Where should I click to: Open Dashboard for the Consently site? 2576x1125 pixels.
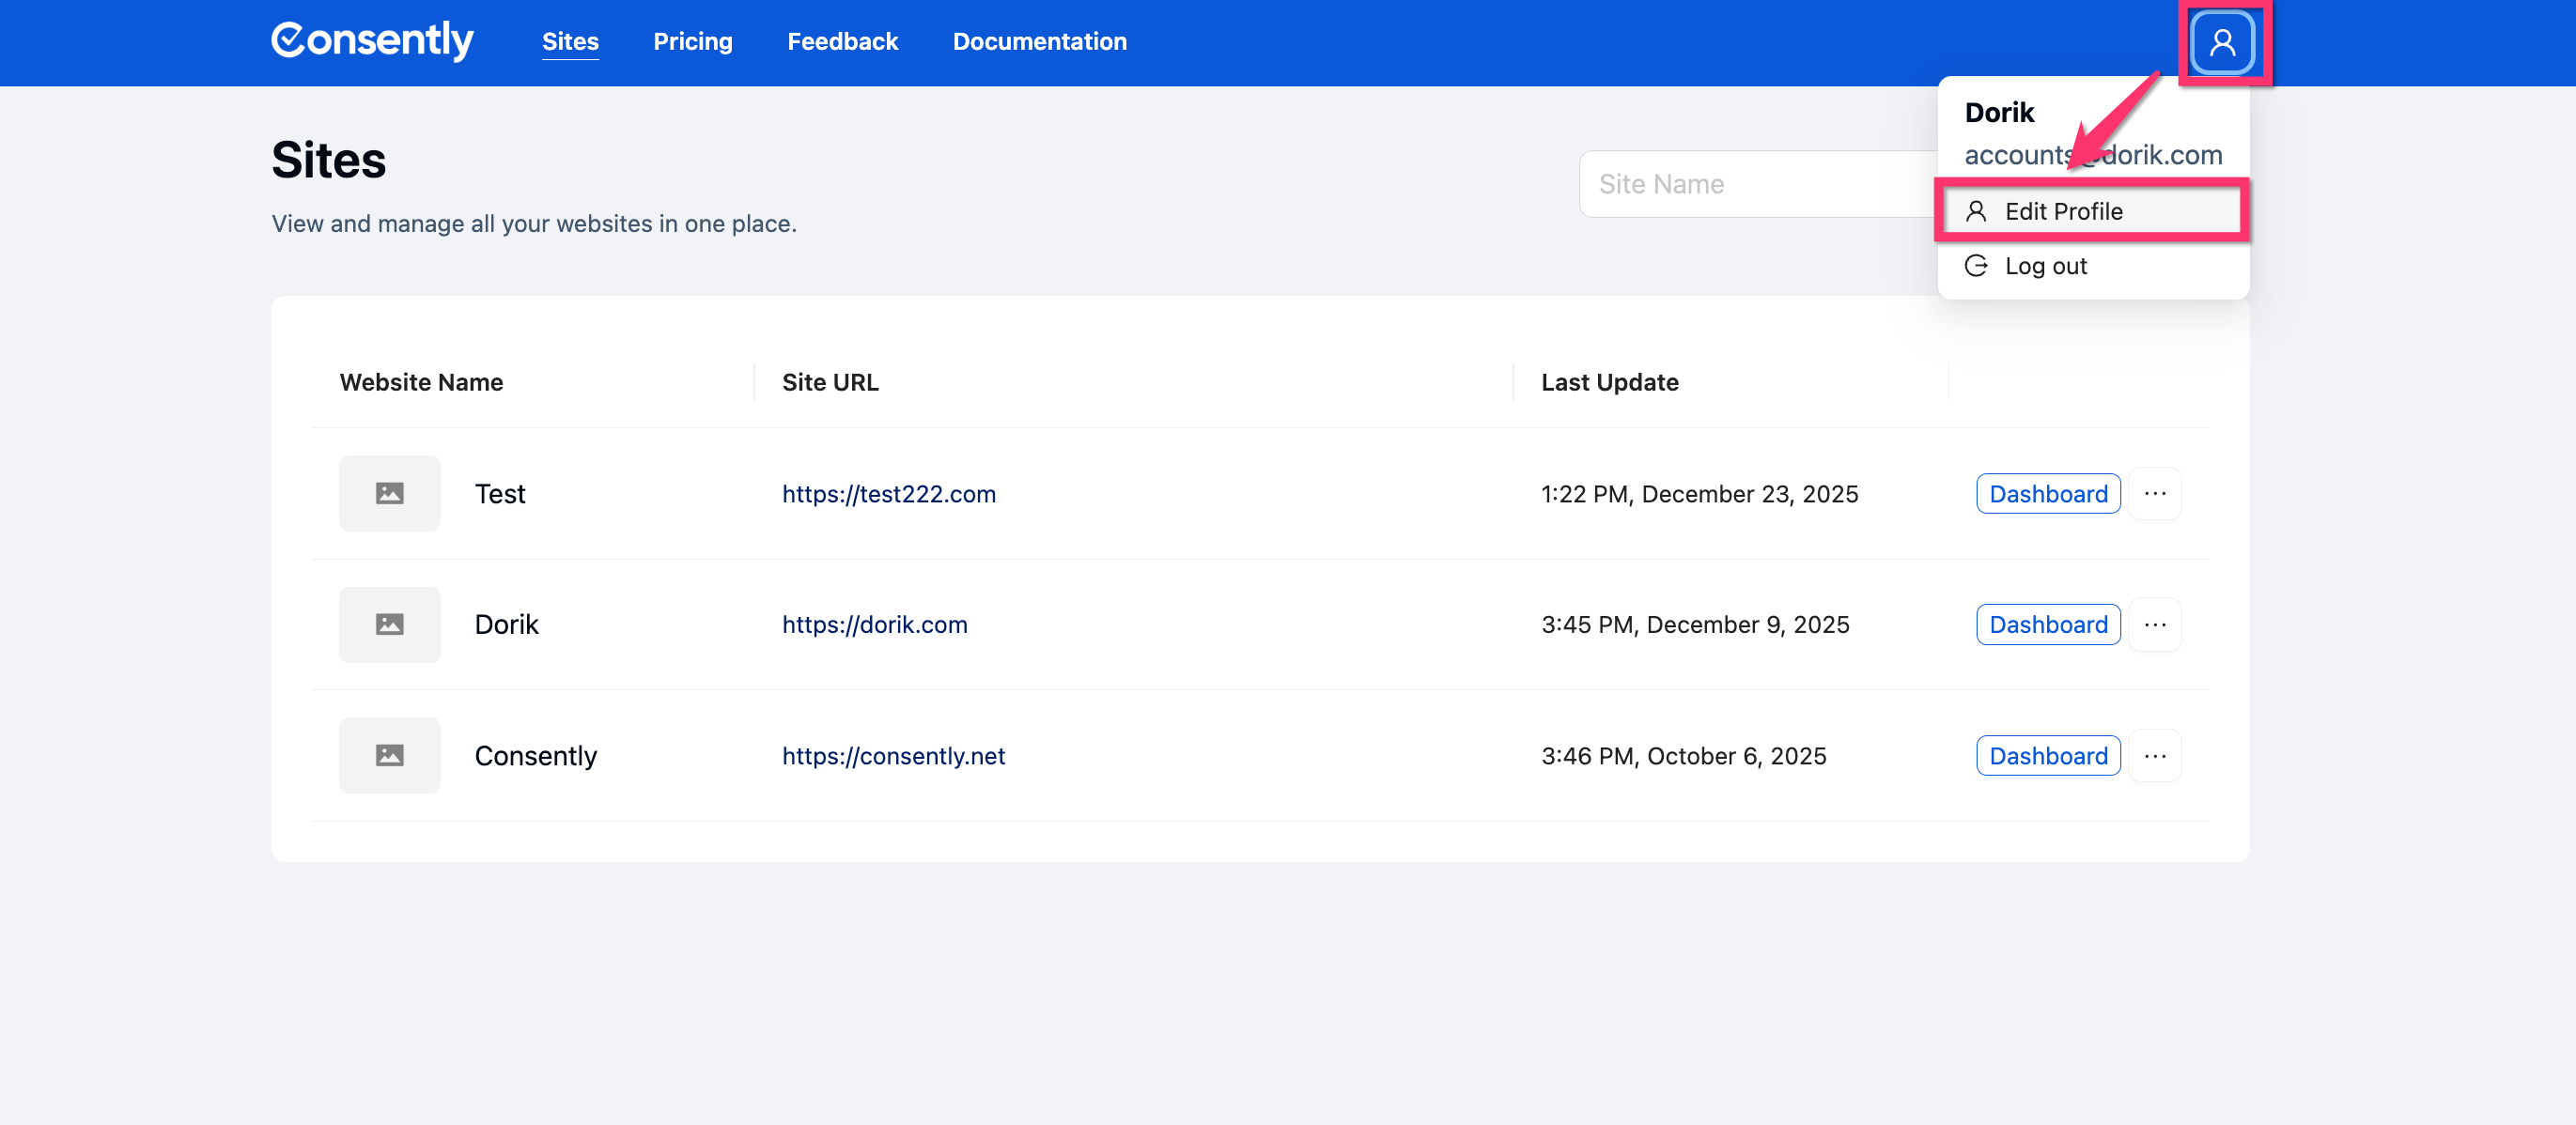tap(2047, 755)
